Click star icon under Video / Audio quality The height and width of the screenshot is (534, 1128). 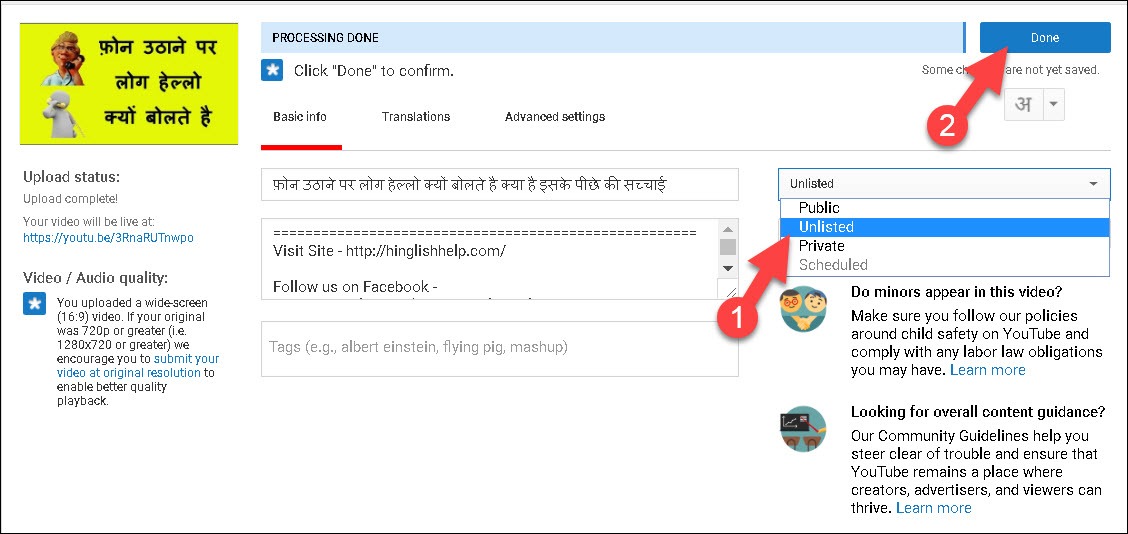click(x=34, y=304)
